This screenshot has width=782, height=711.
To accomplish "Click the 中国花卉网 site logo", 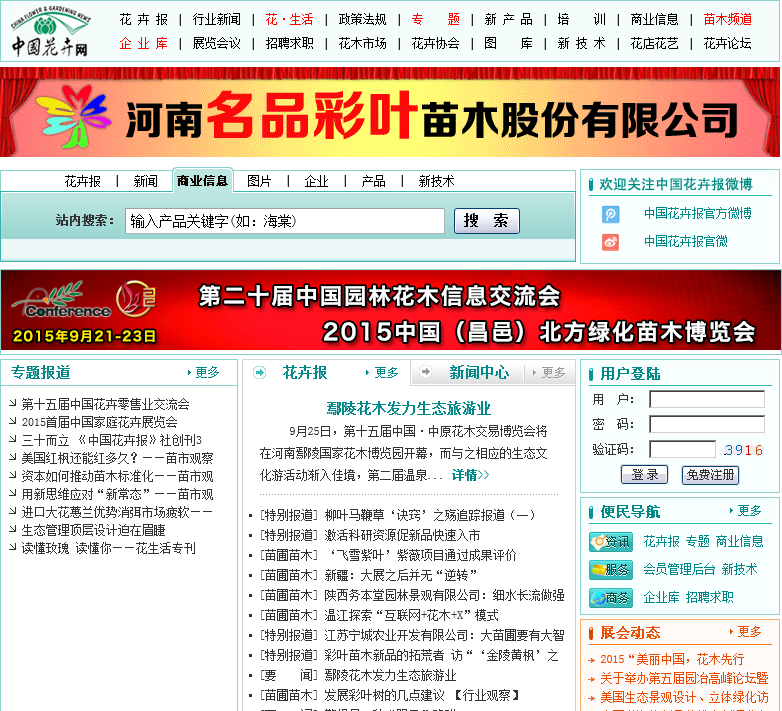I will pos(50,31).
